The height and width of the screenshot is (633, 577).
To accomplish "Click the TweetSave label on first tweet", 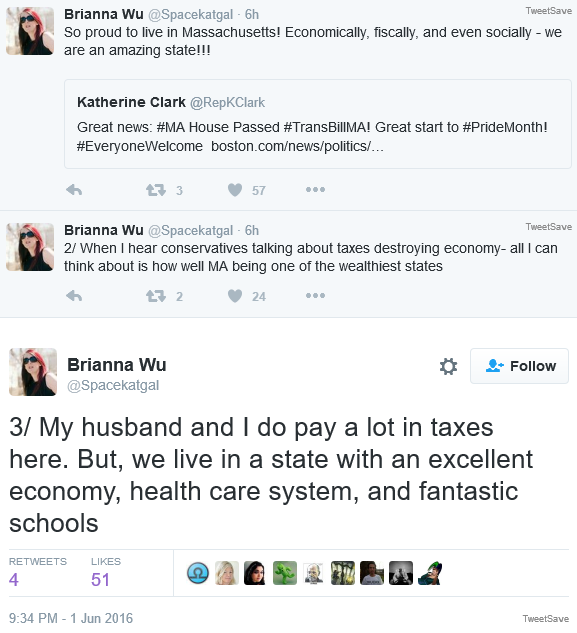I will 548,11.
